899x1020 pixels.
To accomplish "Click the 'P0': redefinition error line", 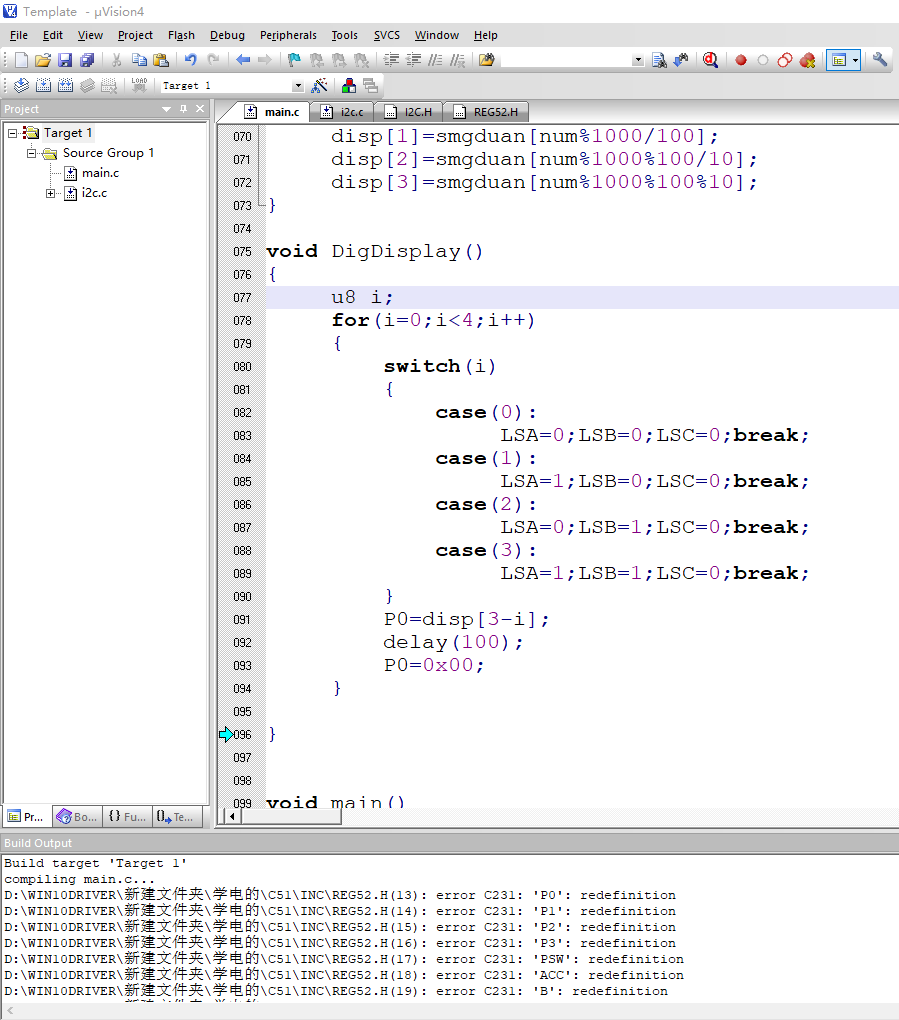I will pos(340,896).
